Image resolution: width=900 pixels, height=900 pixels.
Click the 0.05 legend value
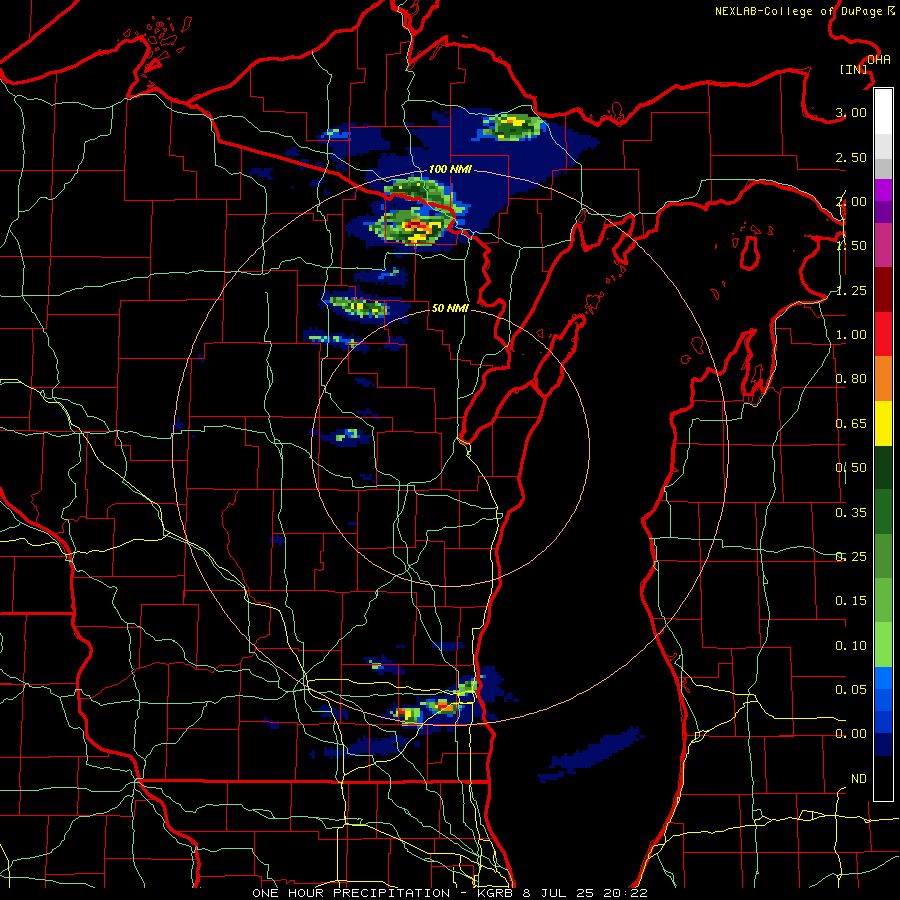(851, 689)
